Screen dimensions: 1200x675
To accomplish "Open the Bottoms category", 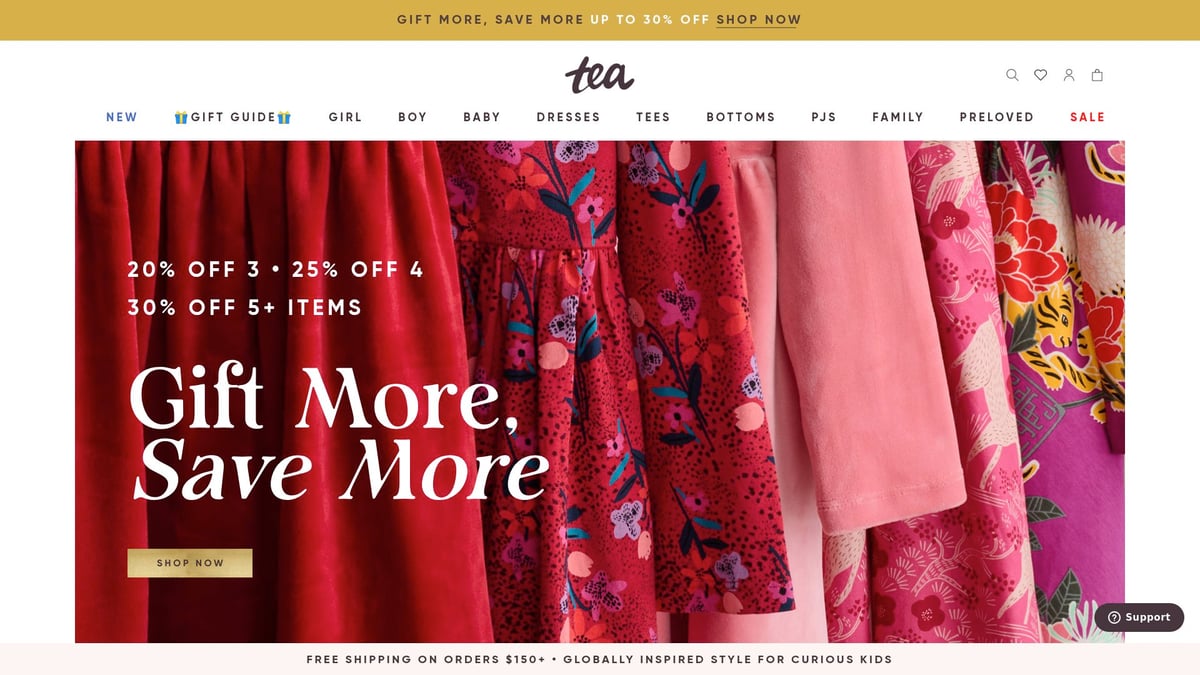I will click(x=741, y=117).
